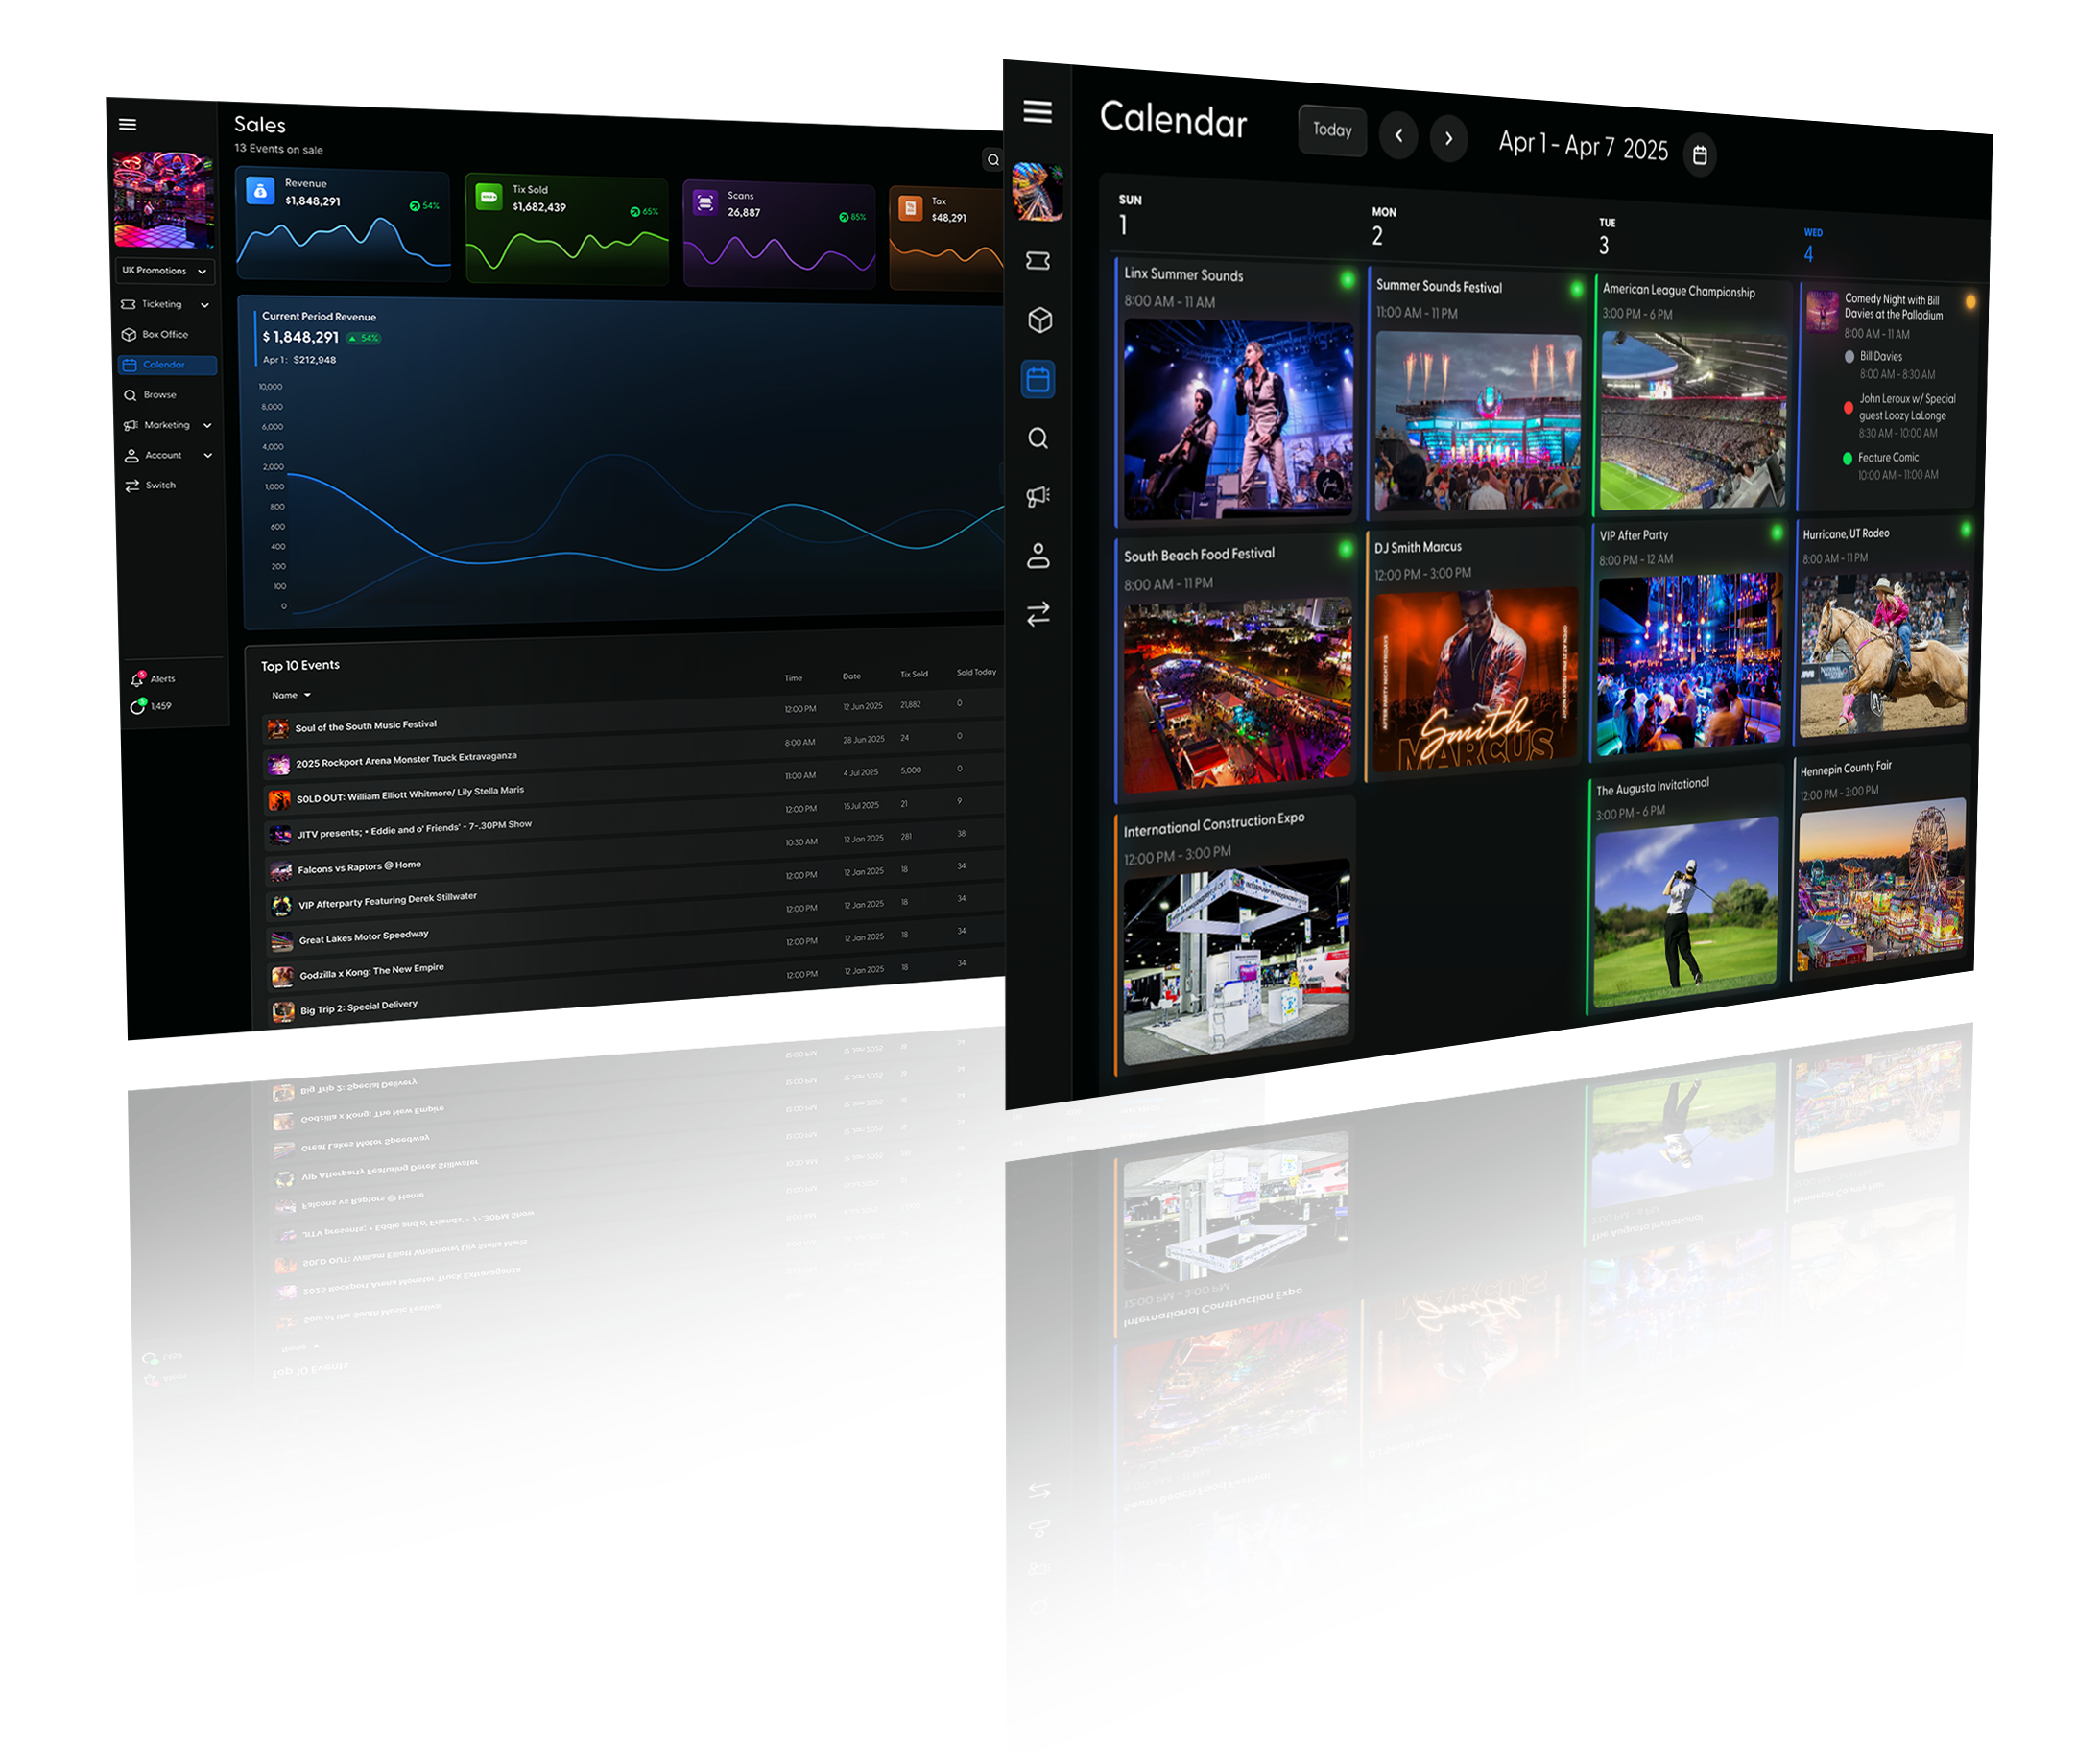Viewport: 2100px width, 1754px height.
Task: Expand the Ticketing menu chevron
Action: tap(205, 305)
